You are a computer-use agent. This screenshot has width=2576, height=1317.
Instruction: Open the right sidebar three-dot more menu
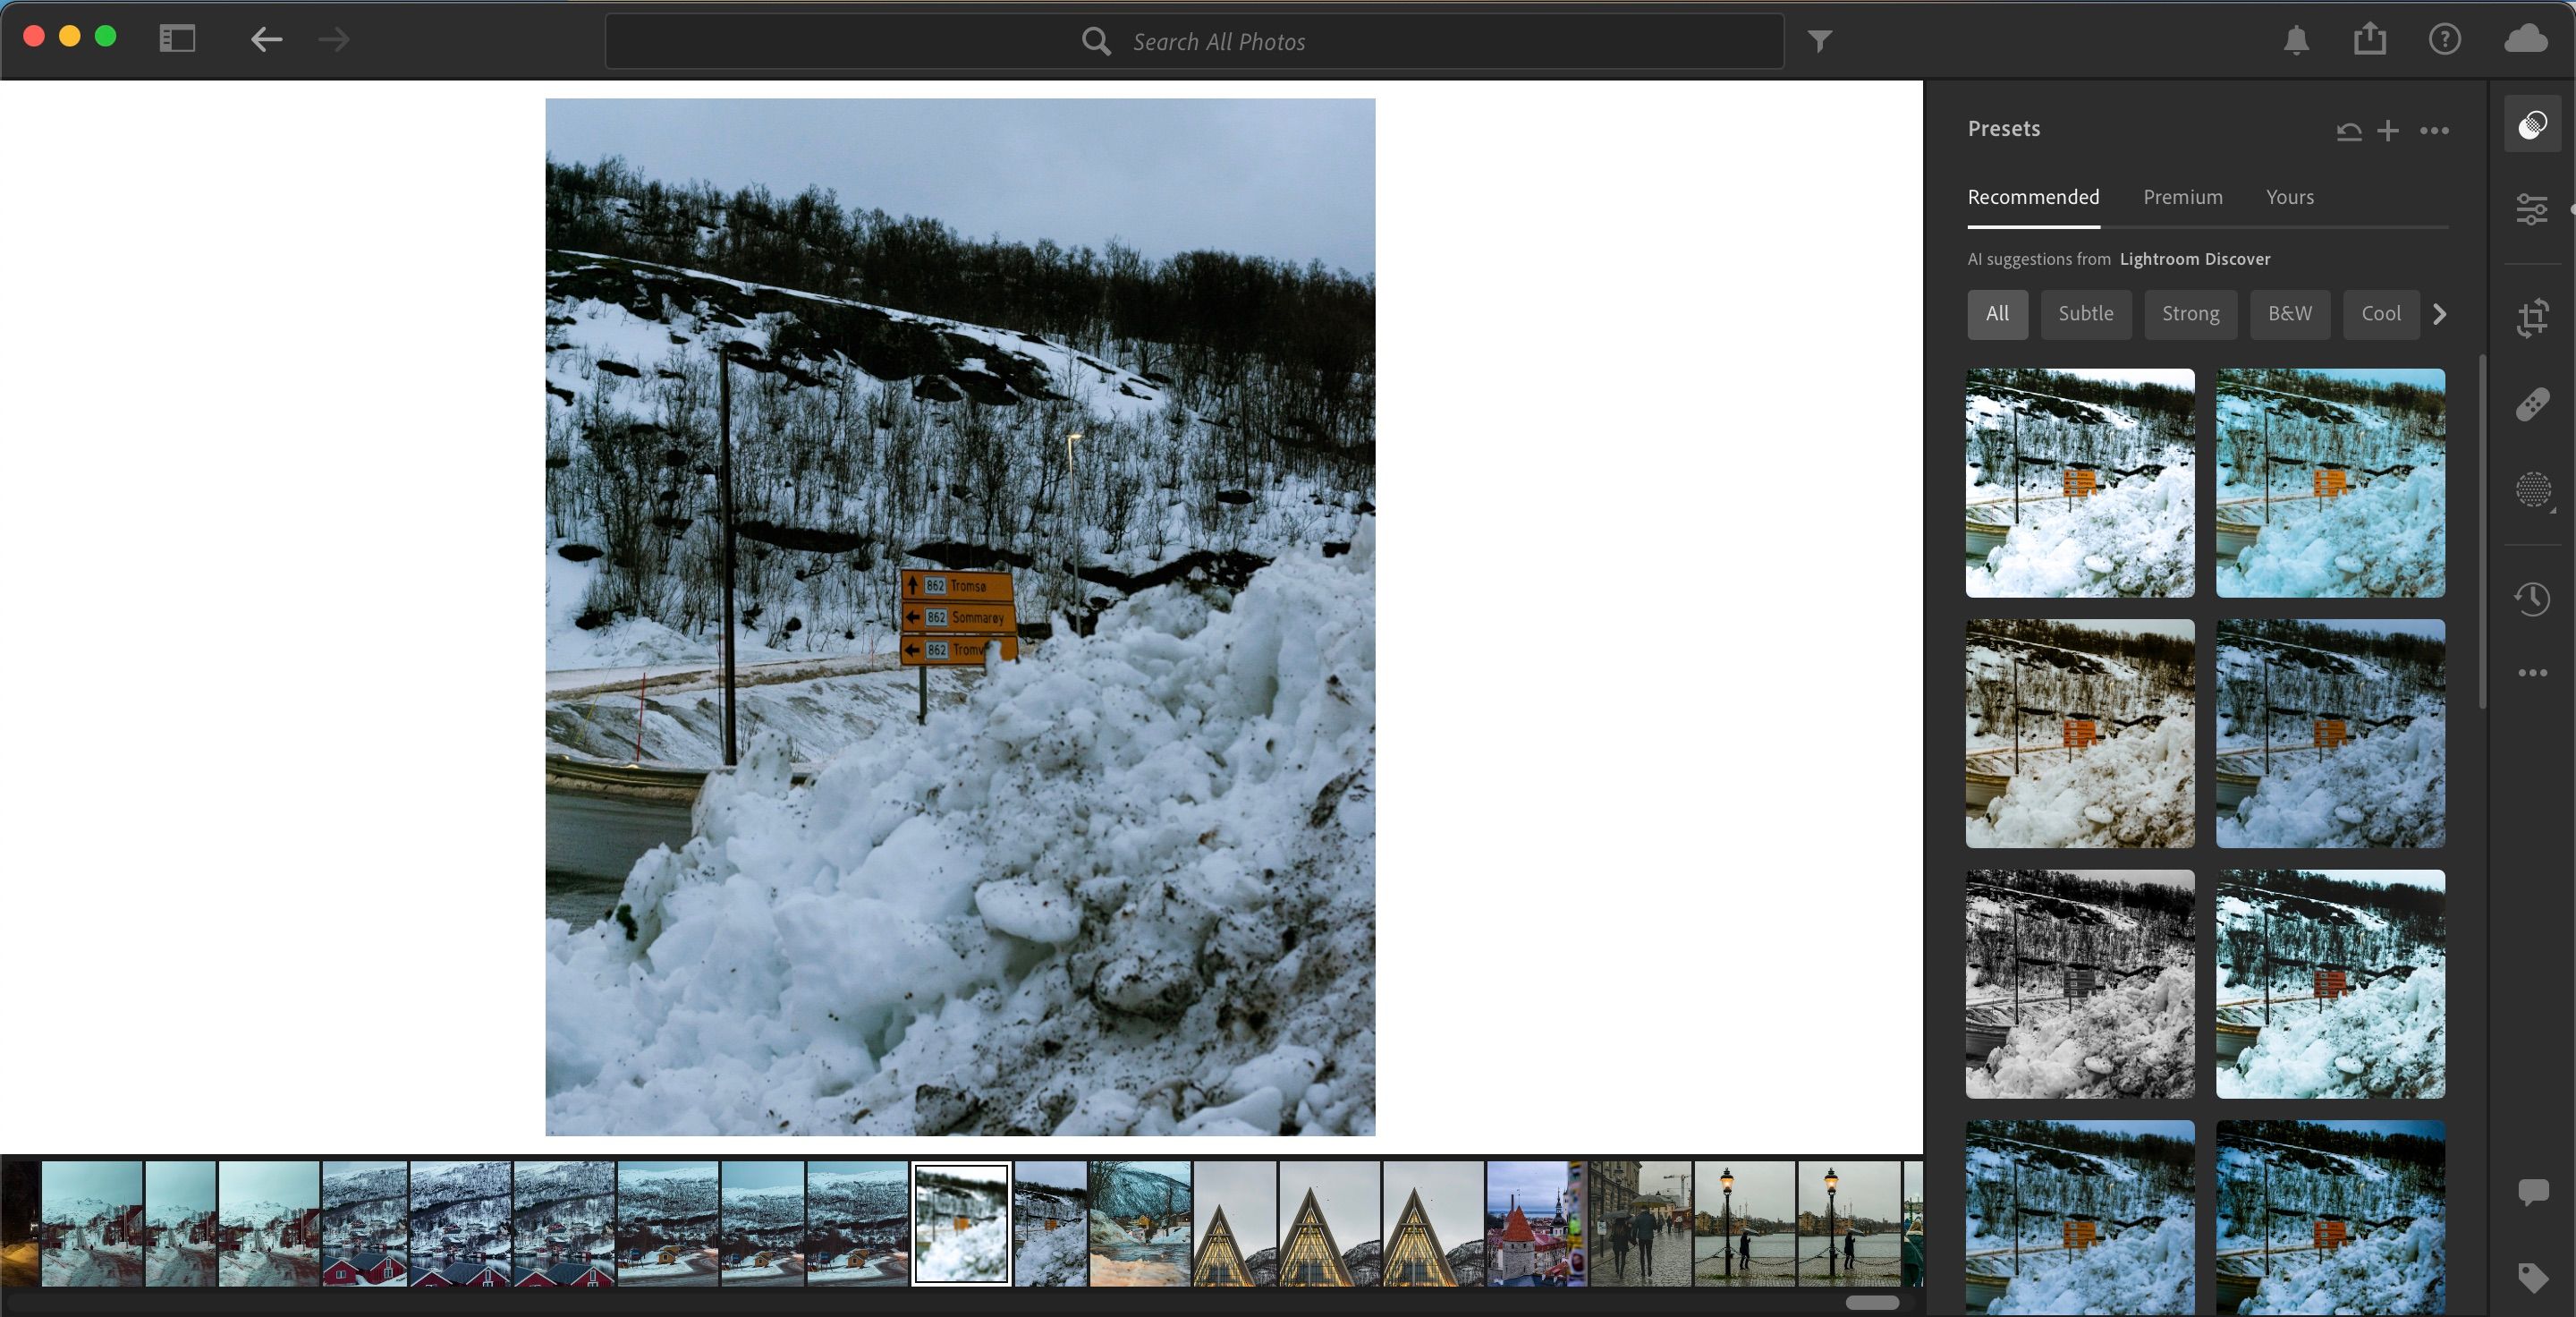pos(2532,673)
